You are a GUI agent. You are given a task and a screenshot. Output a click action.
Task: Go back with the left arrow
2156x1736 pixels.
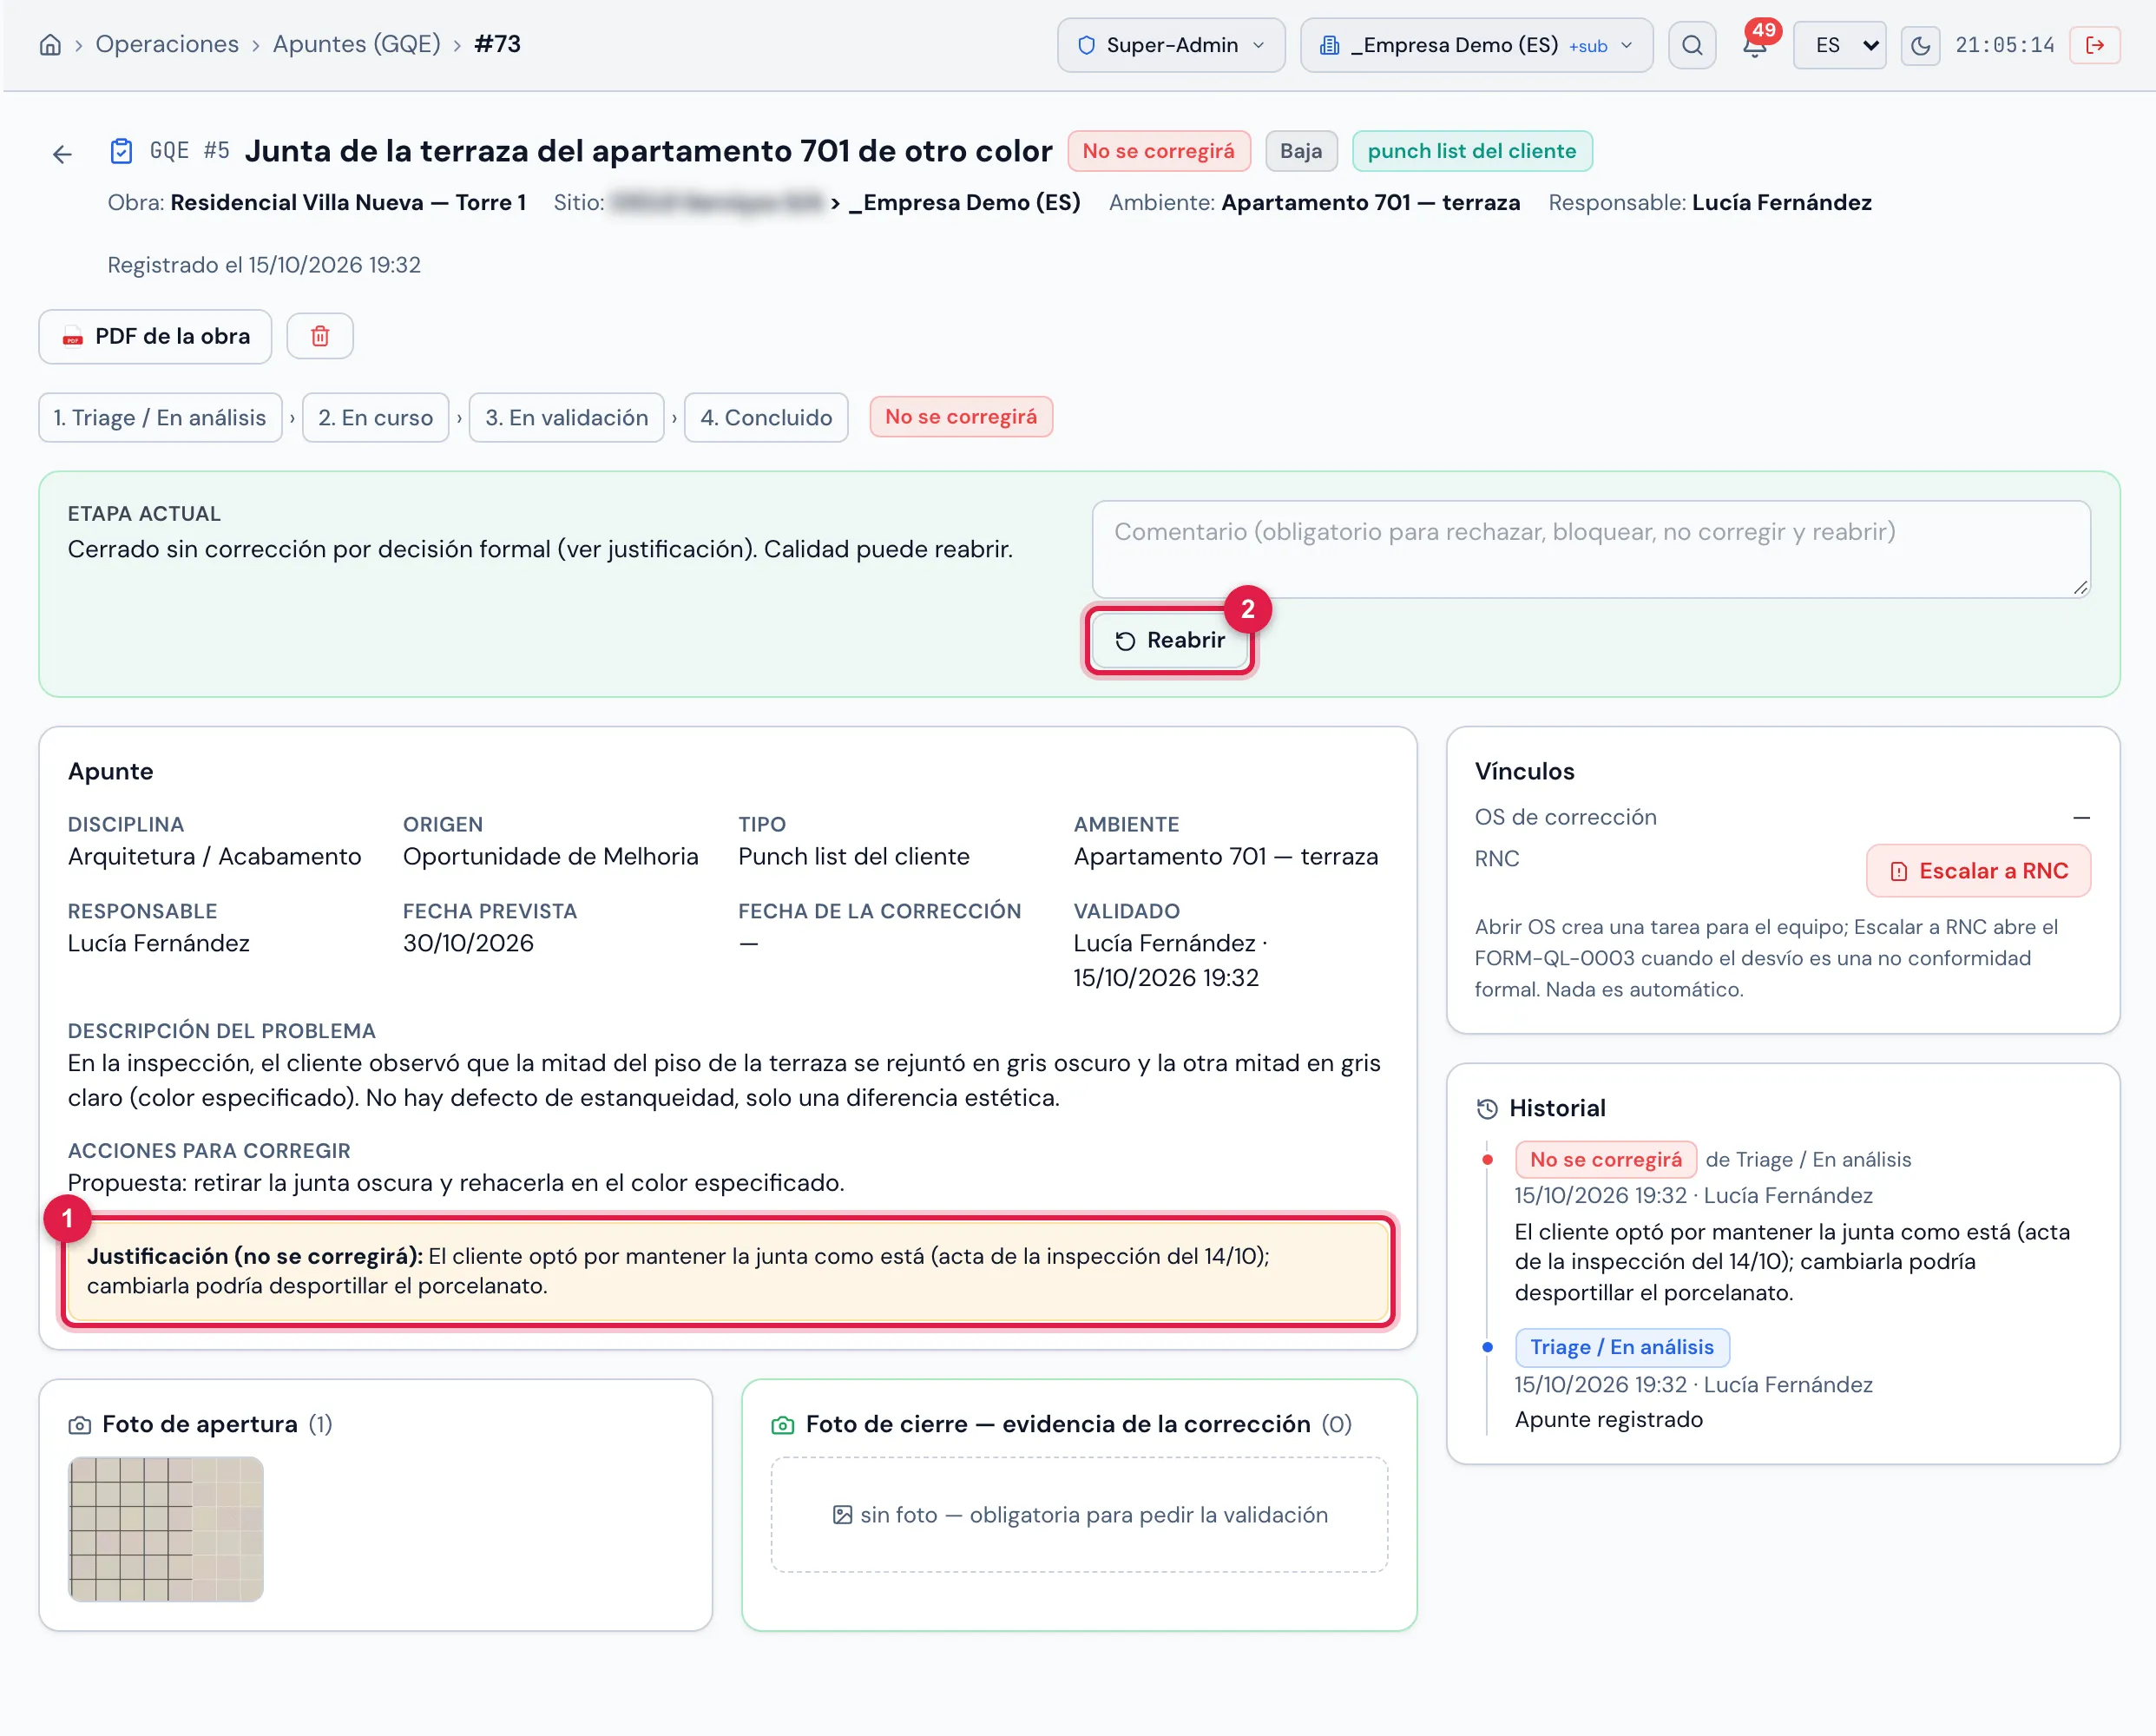tap(62, 154)
